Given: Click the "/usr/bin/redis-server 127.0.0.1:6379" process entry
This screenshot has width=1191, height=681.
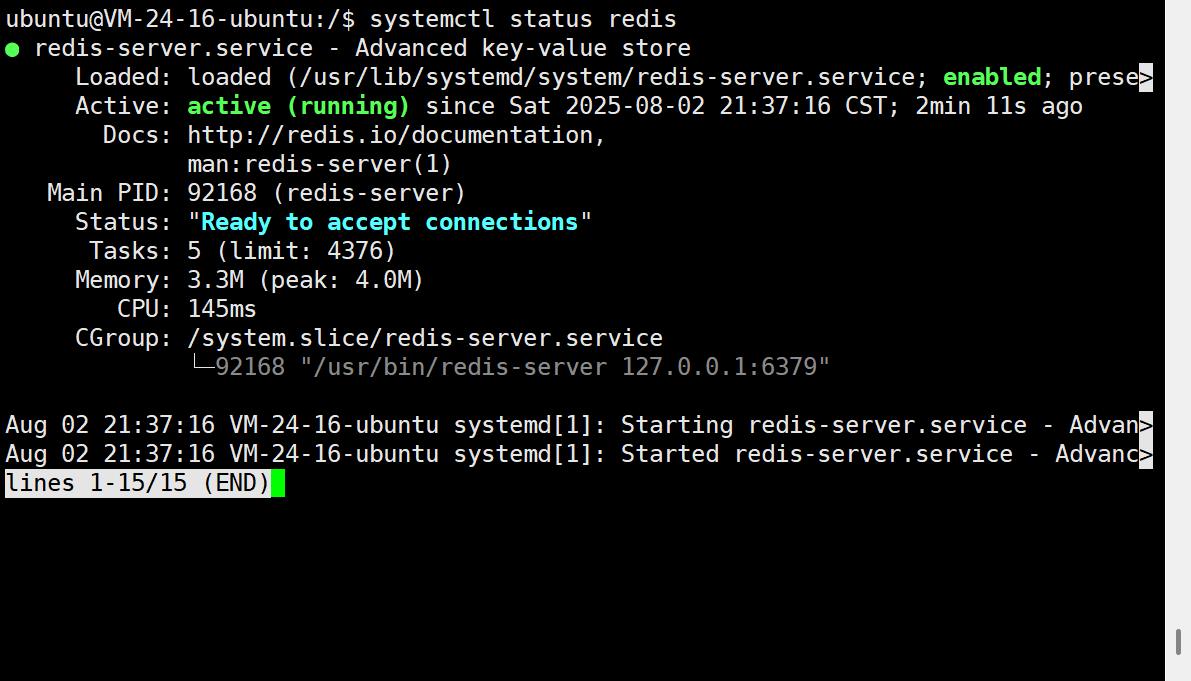Looking at the screenshot, I should tap(566, 367).
